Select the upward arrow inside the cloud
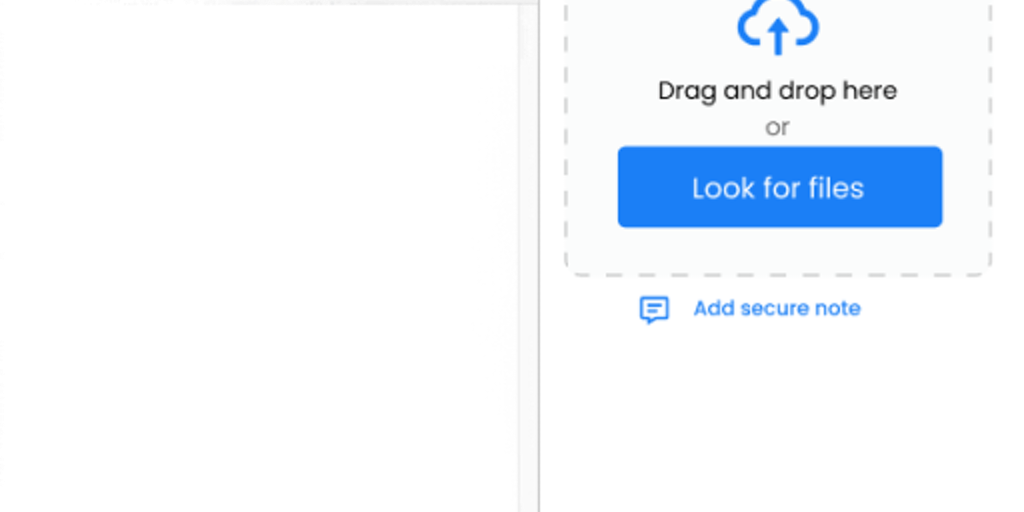Image resolution: width=1024 pixels, height=512 pixels. 778,36
